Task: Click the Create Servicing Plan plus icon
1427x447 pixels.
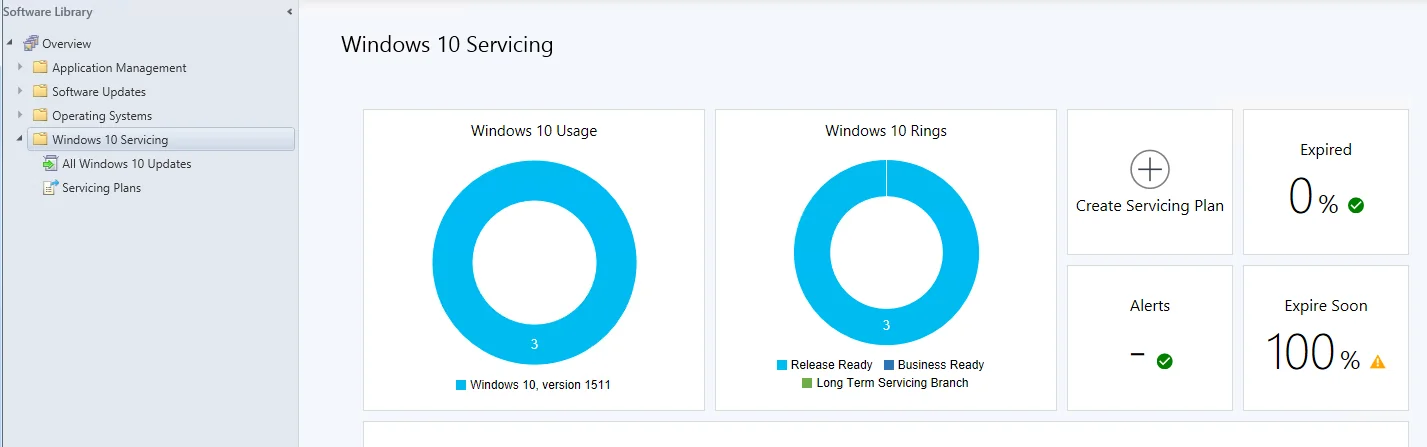Action: point(1150,170)
